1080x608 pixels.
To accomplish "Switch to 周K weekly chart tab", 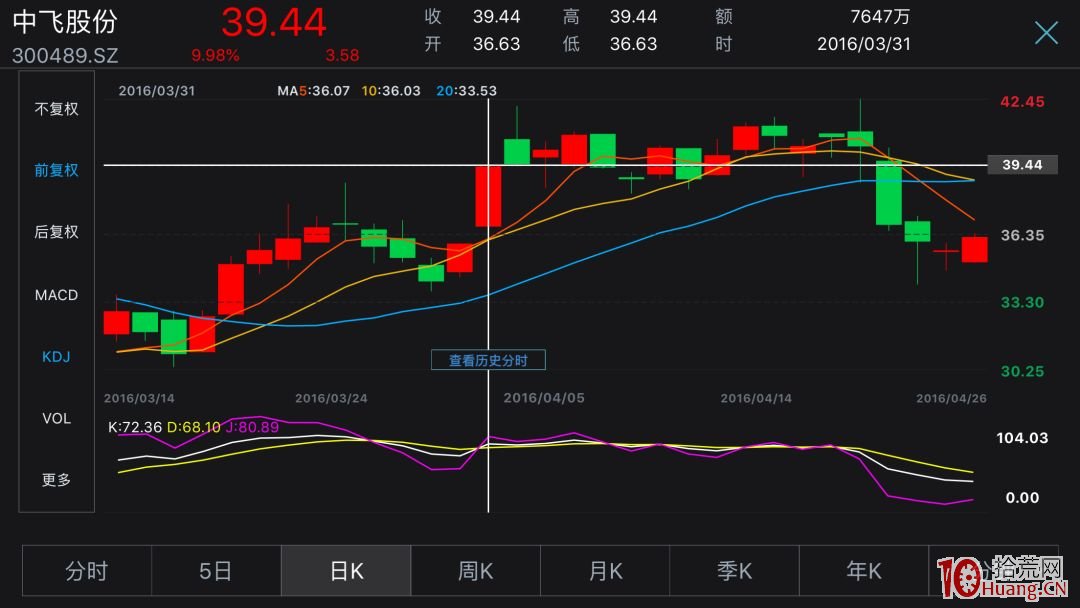I will pyautogui.click(x=476, y=571).
